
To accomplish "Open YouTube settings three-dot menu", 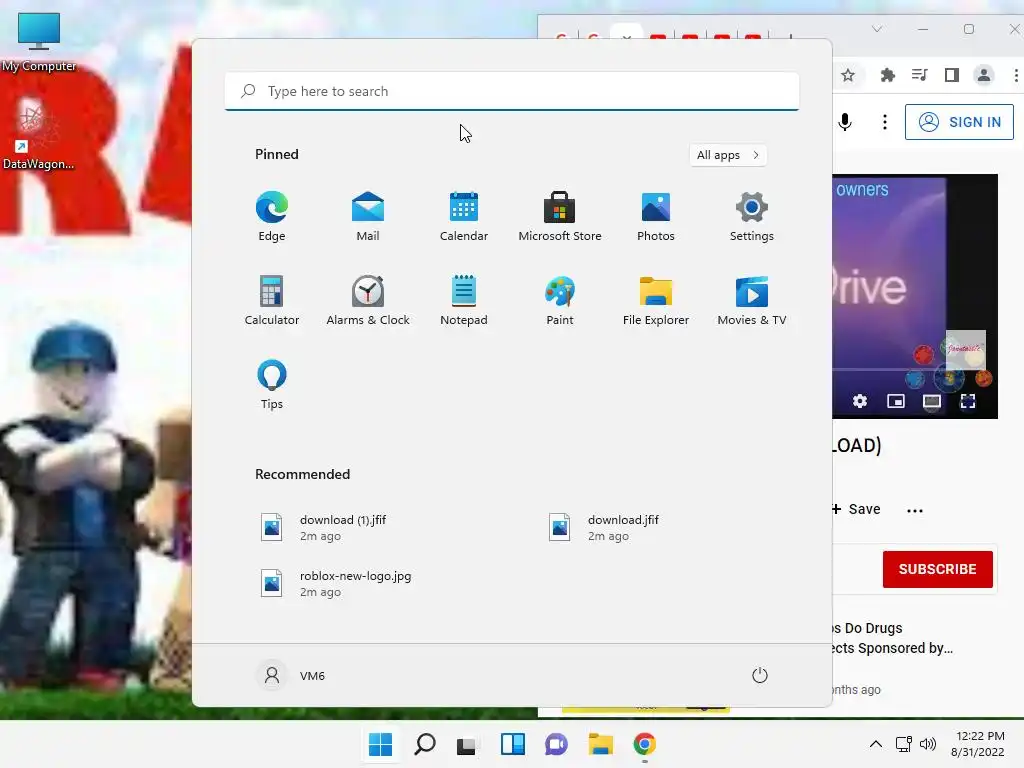I will tap(885, 122).
